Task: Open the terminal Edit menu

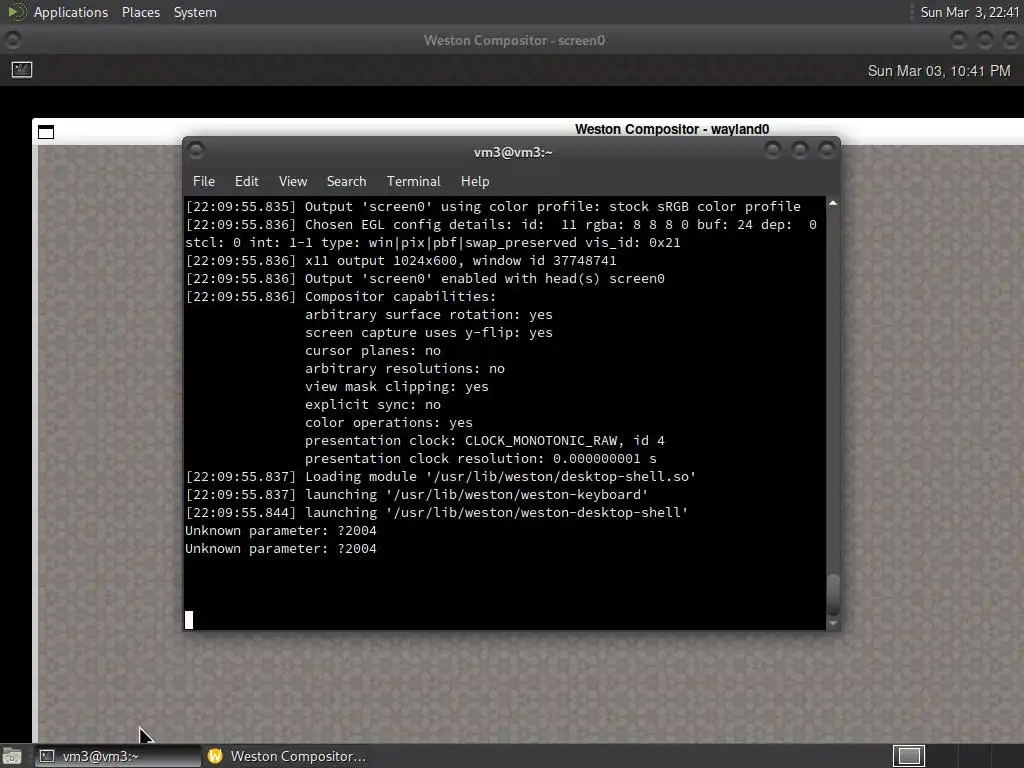Action: tap(246, 182)
